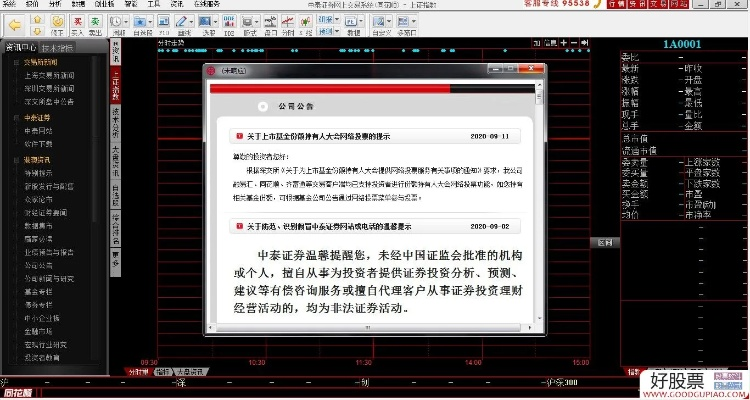Switch to the 资讯中心 sidebar tab
Screen dimensions: 750x400
pos(20,47)
